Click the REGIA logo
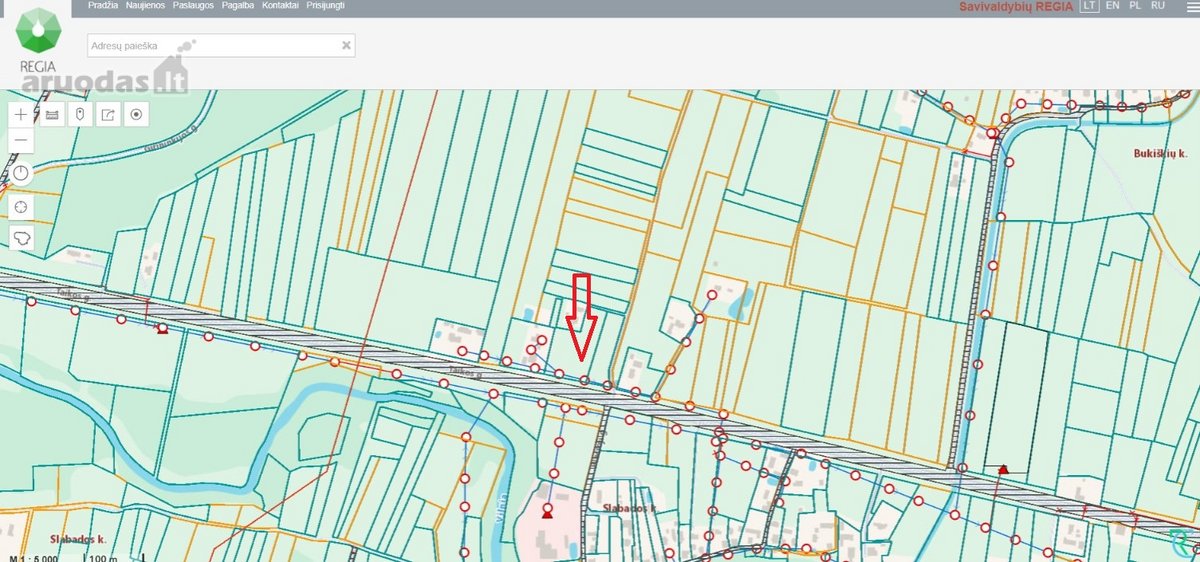Viewport: 1200px width, 562px height. coord(39,42)
